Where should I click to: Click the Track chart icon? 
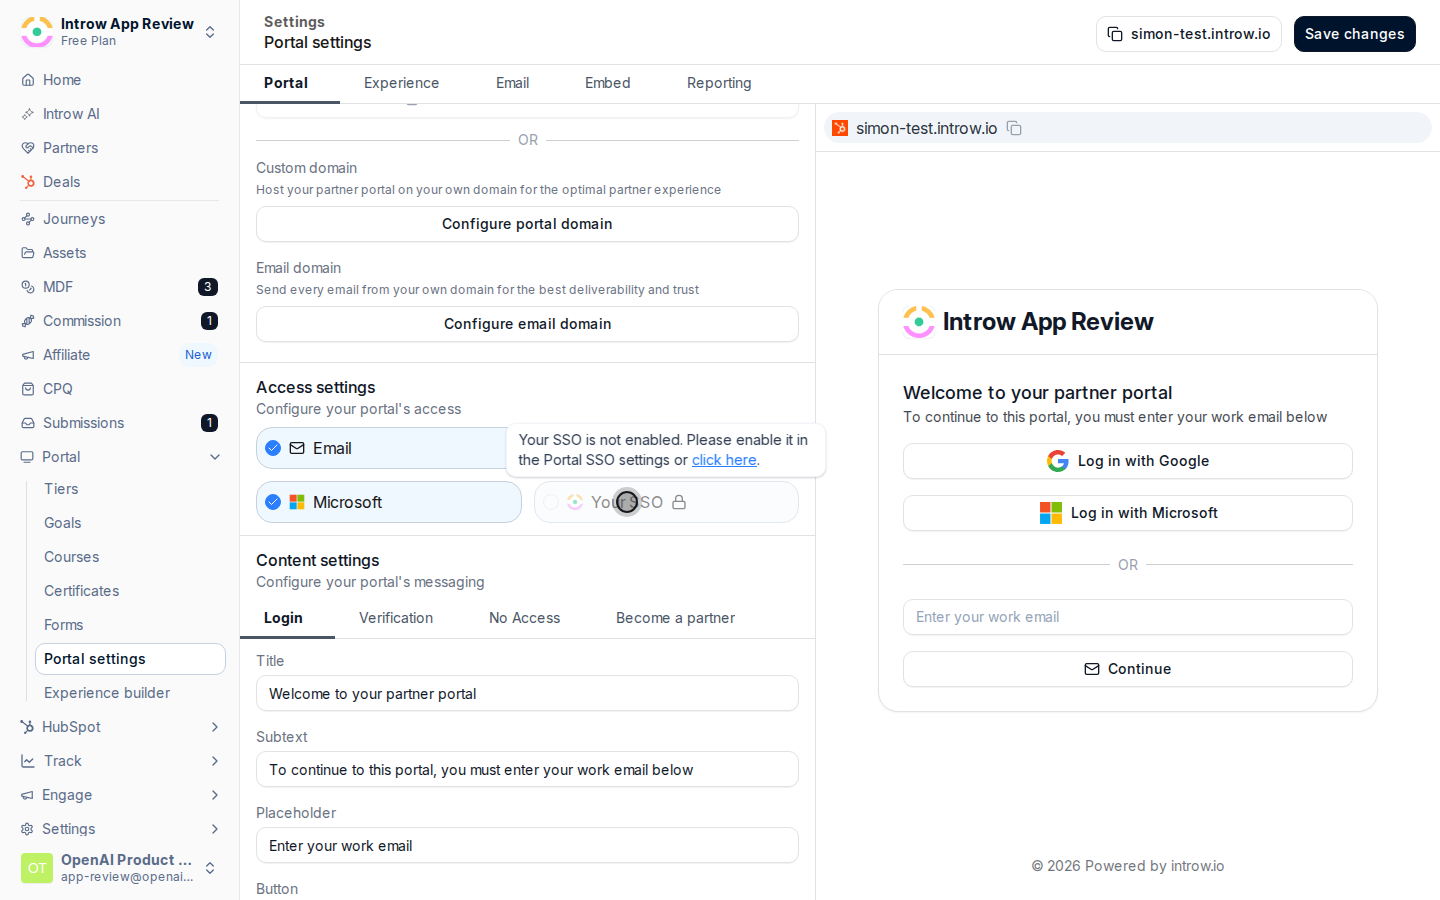pyautogui.click(x=28, y=761)
